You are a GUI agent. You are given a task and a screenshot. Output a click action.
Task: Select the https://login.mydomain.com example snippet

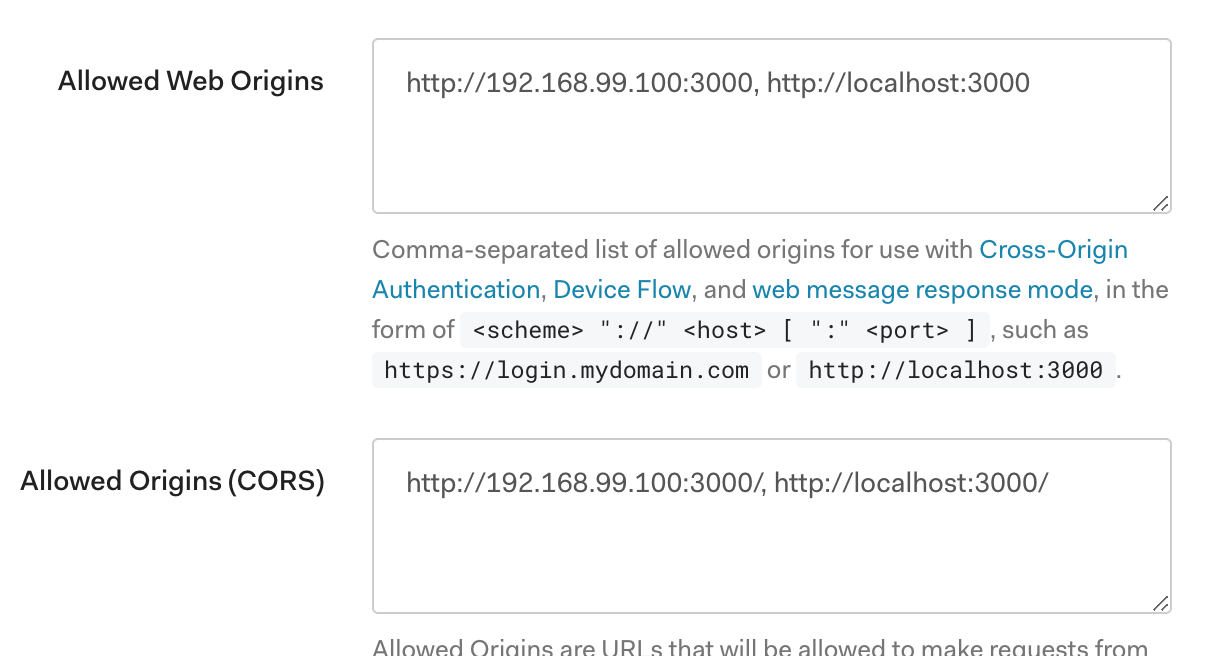(565, 370)
